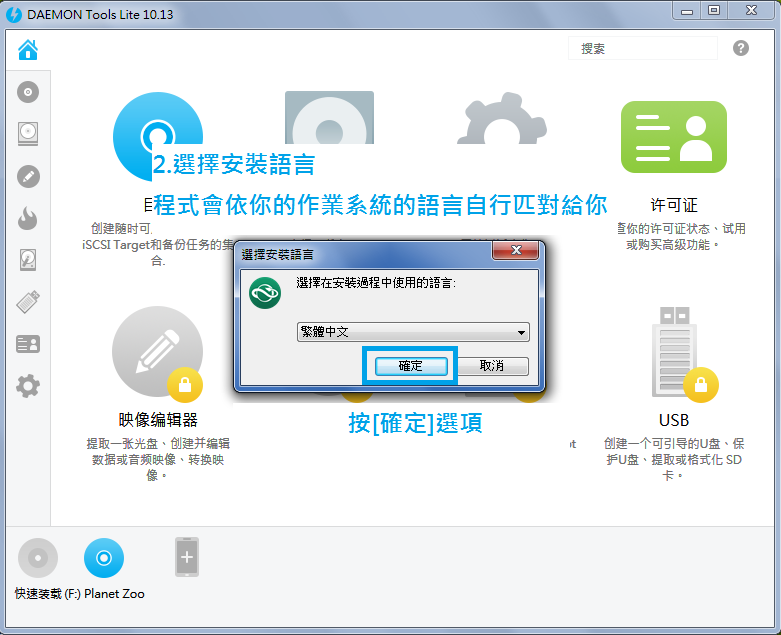This screenshot has height=635, width=781.
Task: Open the Images disc icon in sidebar
Action: [28, 92]
